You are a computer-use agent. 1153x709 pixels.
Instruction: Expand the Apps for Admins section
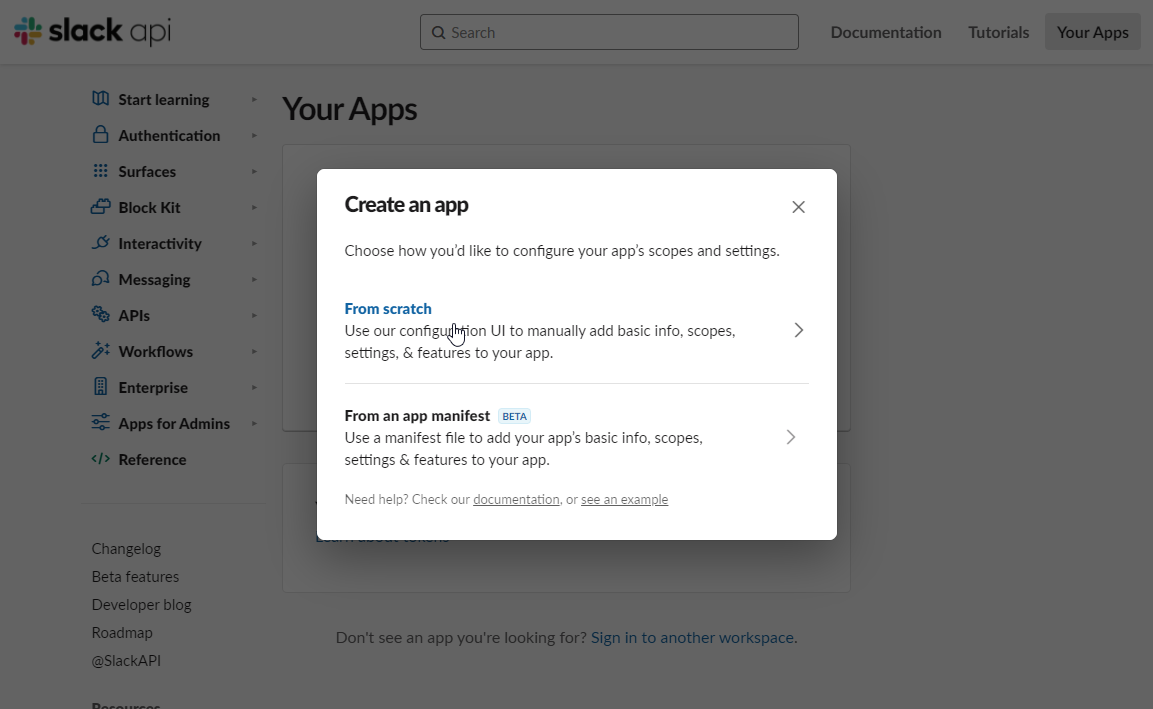click(254, 423)
